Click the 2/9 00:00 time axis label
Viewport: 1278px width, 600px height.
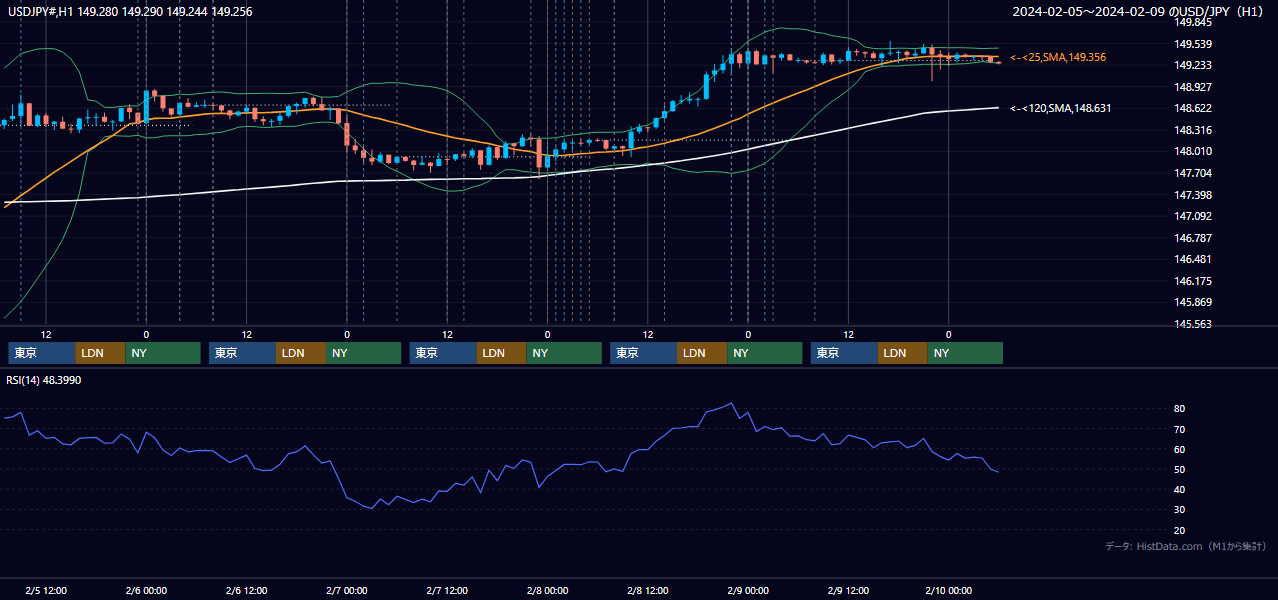748,590
